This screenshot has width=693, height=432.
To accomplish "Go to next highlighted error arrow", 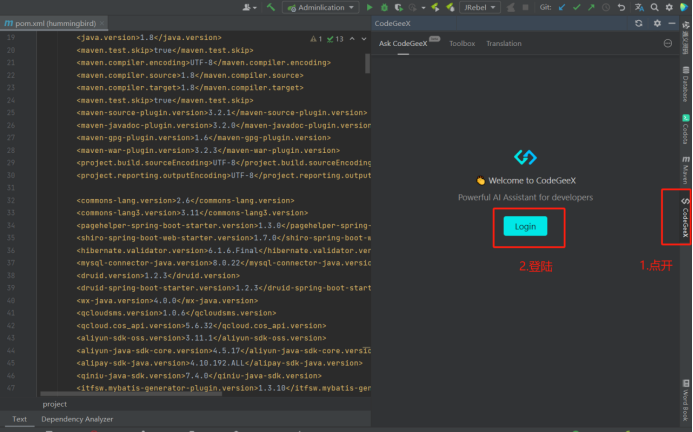I will coord(364,39).
